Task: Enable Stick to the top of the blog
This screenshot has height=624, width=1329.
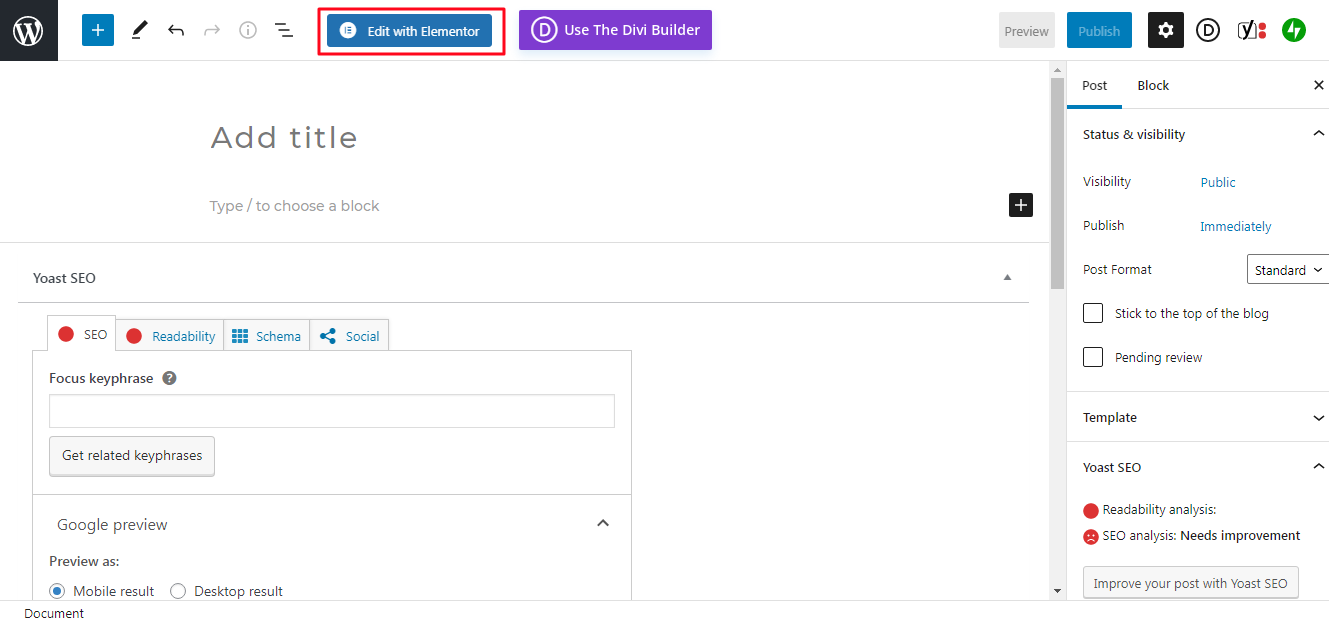Action: coord(1092,313)
